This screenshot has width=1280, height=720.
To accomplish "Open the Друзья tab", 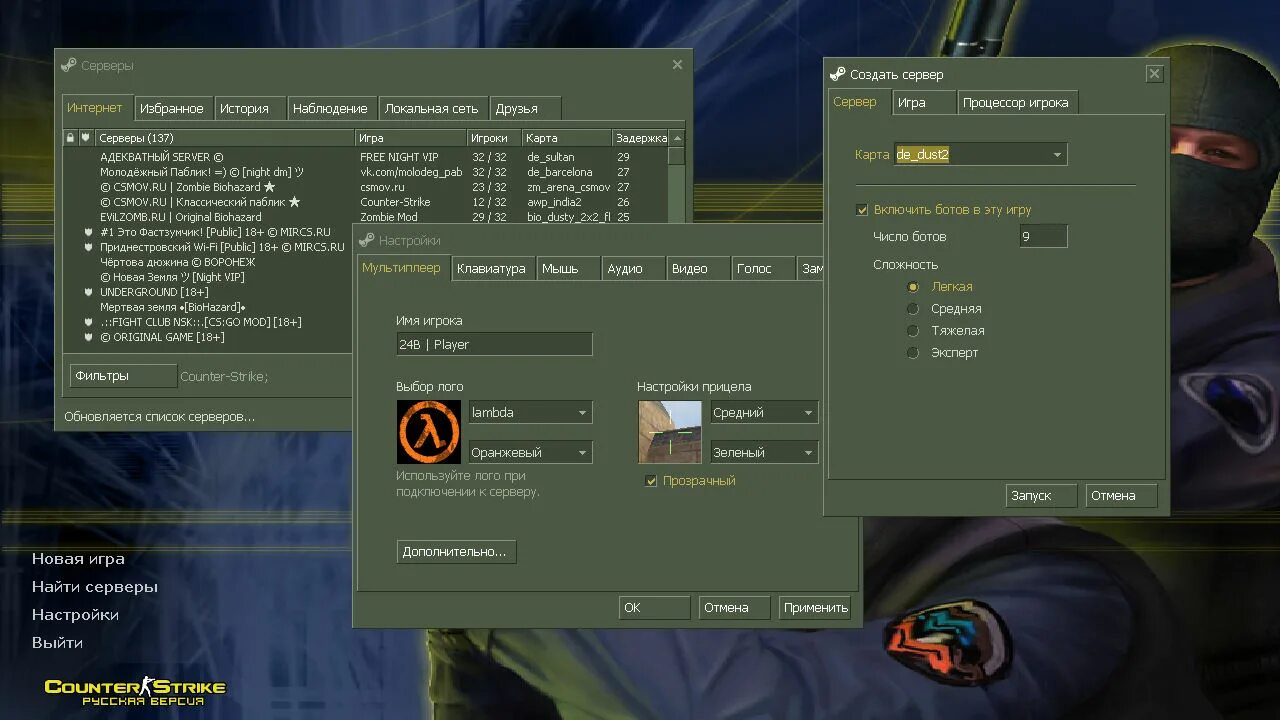I will [x=525, y=108].
